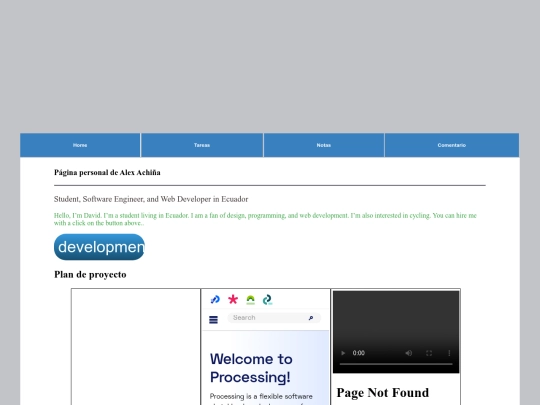The height and width of the screenshot is (405, 540).
Task: Click the magnifier search icon
Action: point(311,318)
